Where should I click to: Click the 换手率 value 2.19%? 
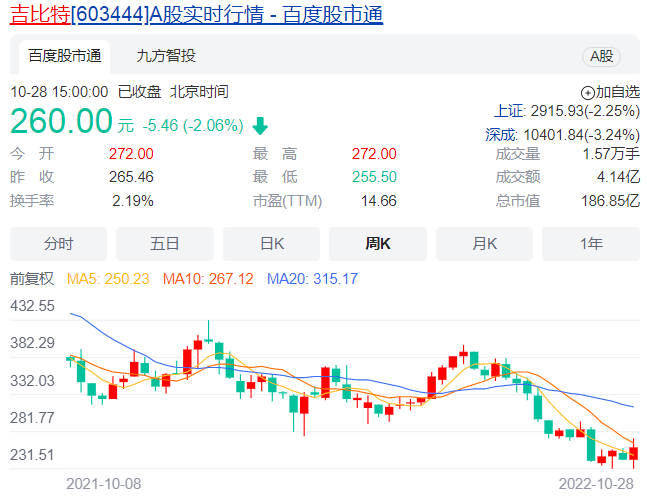pos(133,201)
